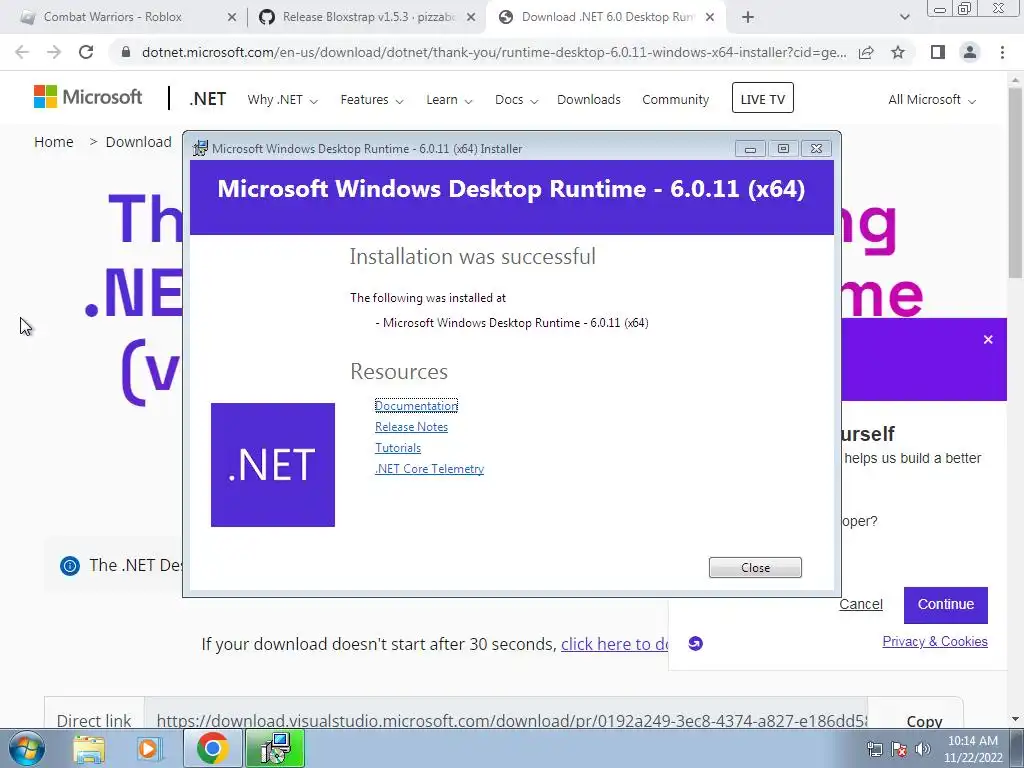The image size is (1024, 768).
Task: Open Windows Explorer from the taskbar
Action: click(x=89, y=748)
